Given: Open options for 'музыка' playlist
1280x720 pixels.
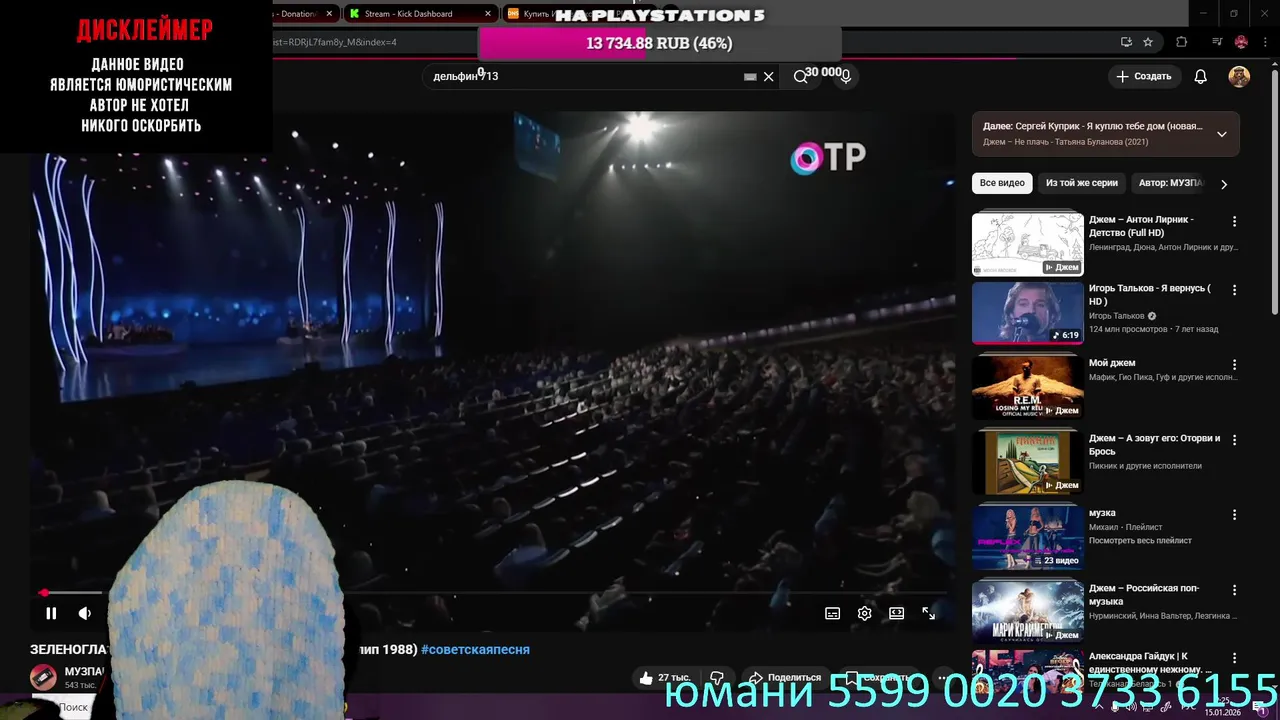Looking at the screenshot, I should 1234,515.
